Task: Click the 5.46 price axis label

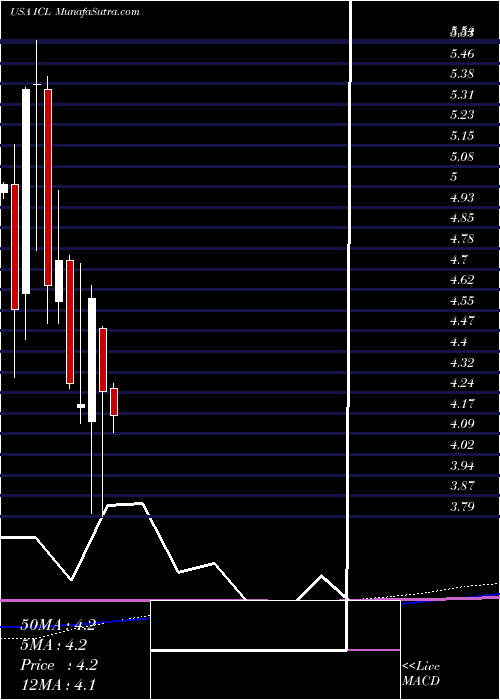Action: click(x=462, y=54)
